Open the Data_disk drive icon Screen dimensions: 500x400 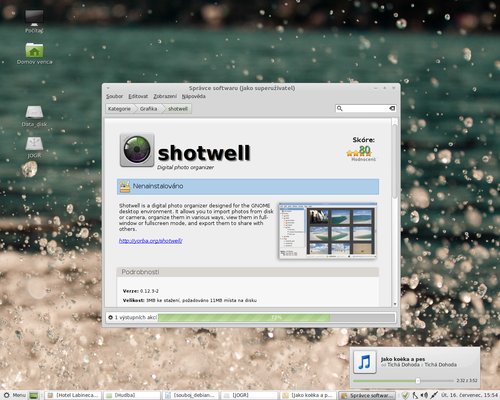tap(34, 116)
